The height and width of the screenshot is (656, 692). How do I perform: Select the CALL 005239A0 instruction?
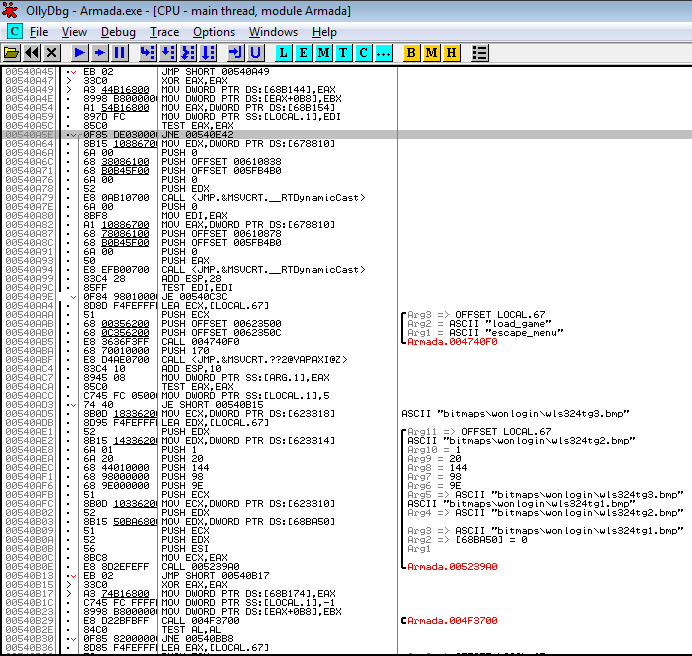tap(200, 567)
